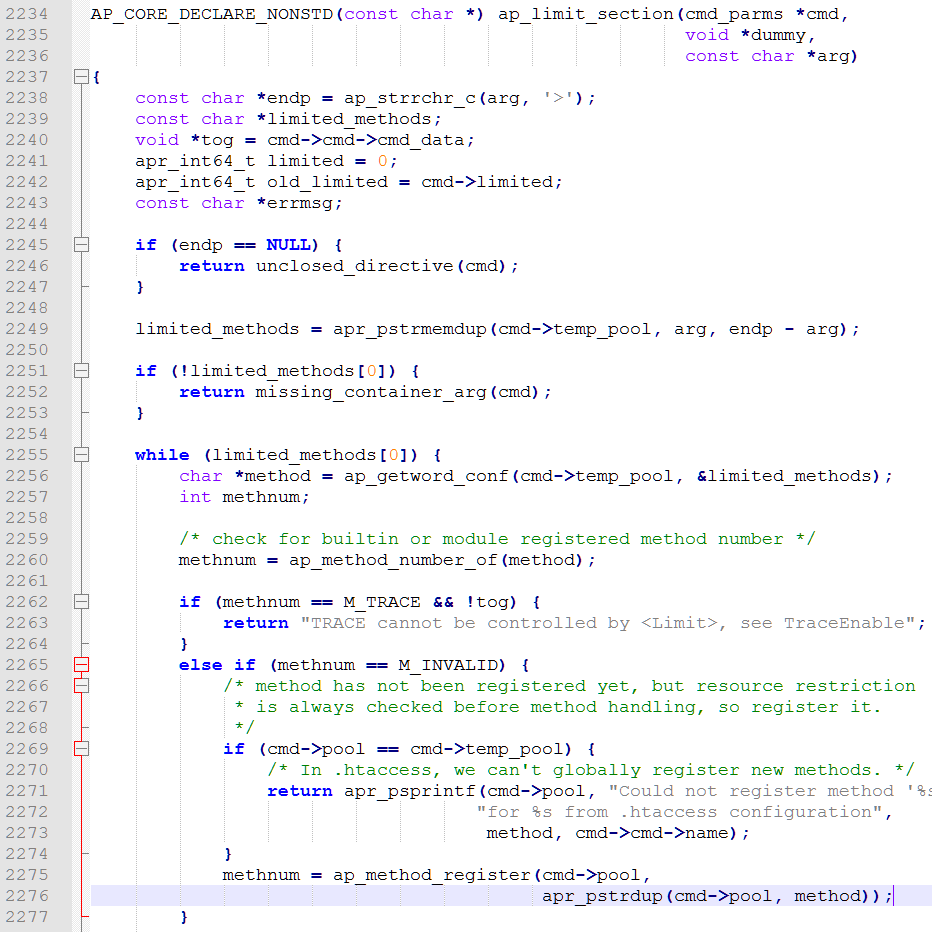Collapse the 'if (endp == NULL)' block fold
The width and height of the screenshot is (932, 932).
coord(81,245)
